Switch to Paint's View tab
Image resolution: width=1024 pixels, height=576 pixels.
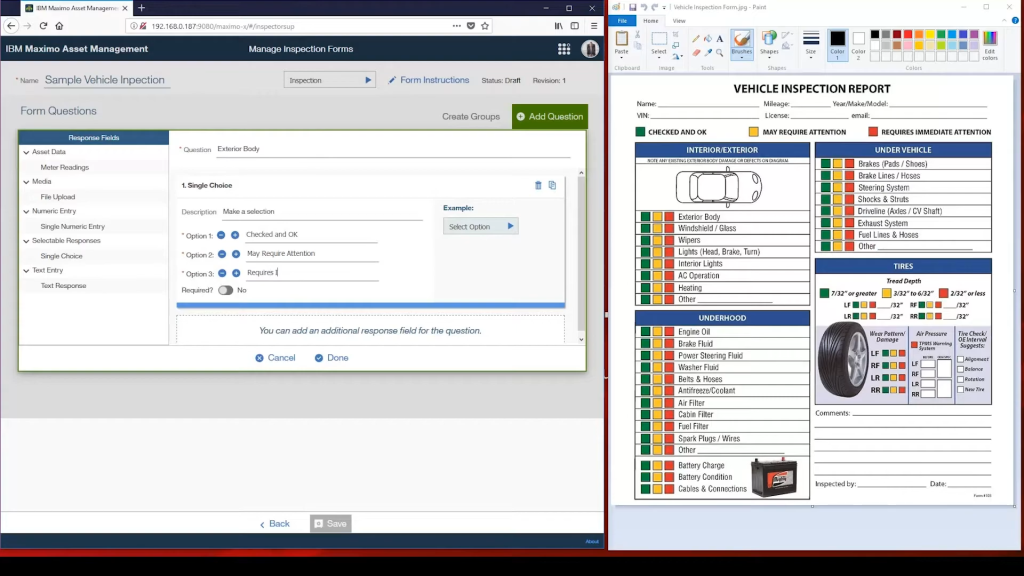(680, 21)
